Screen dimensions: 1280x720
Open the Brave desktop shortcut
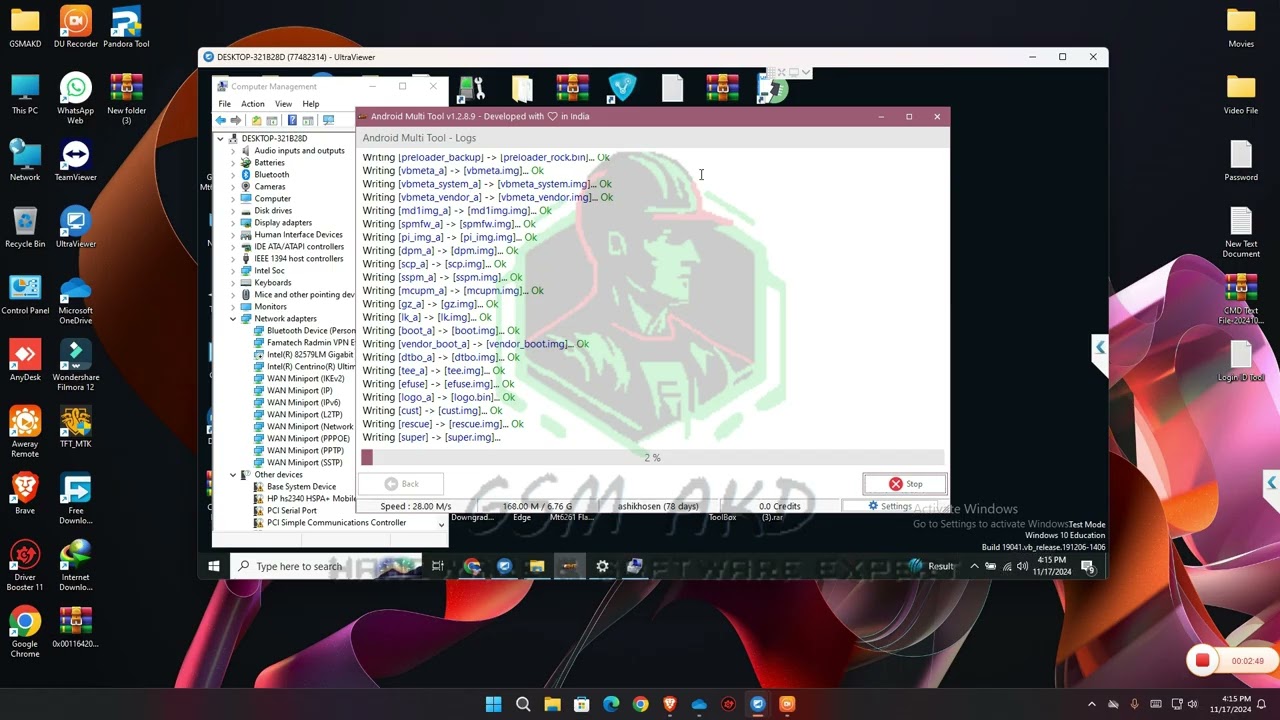pyautogui.click(x=25, y=494)
